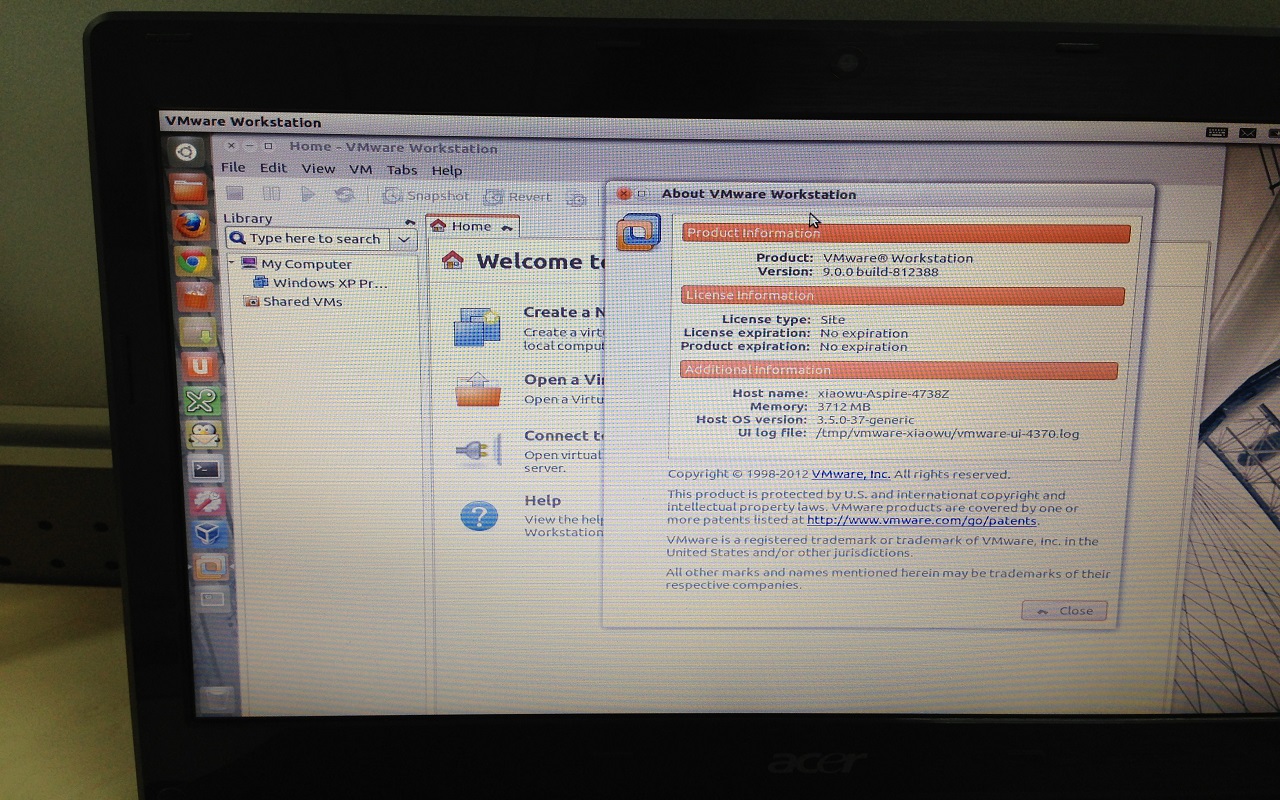Open Ubuntu Software Center dock icon
The image size is (1280, 800).
(196, 297)
